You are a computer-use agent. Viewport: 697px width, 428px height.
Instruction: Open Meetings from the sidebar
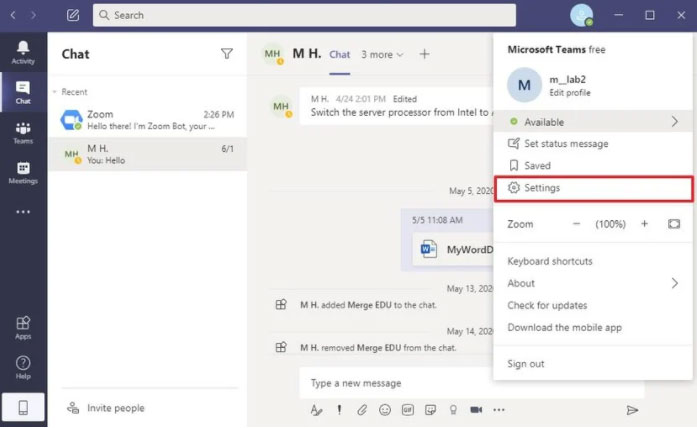[x=22, y=173]
